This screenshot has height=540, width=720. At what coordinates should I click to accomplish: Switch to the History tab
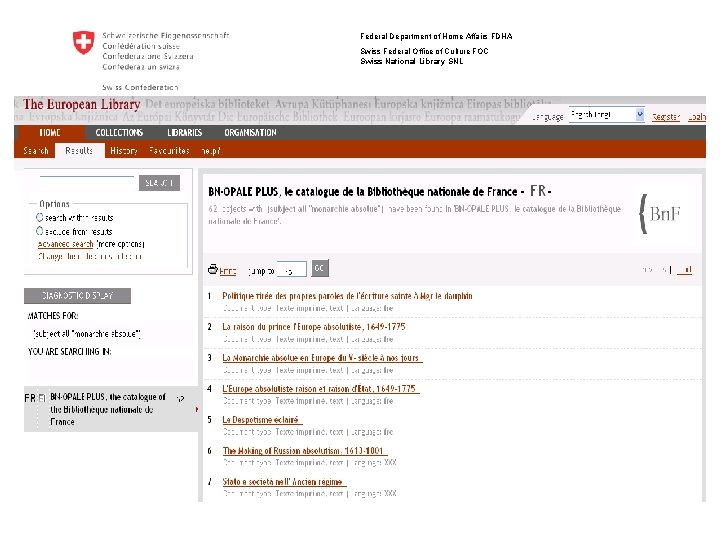[x=124, y=151]
